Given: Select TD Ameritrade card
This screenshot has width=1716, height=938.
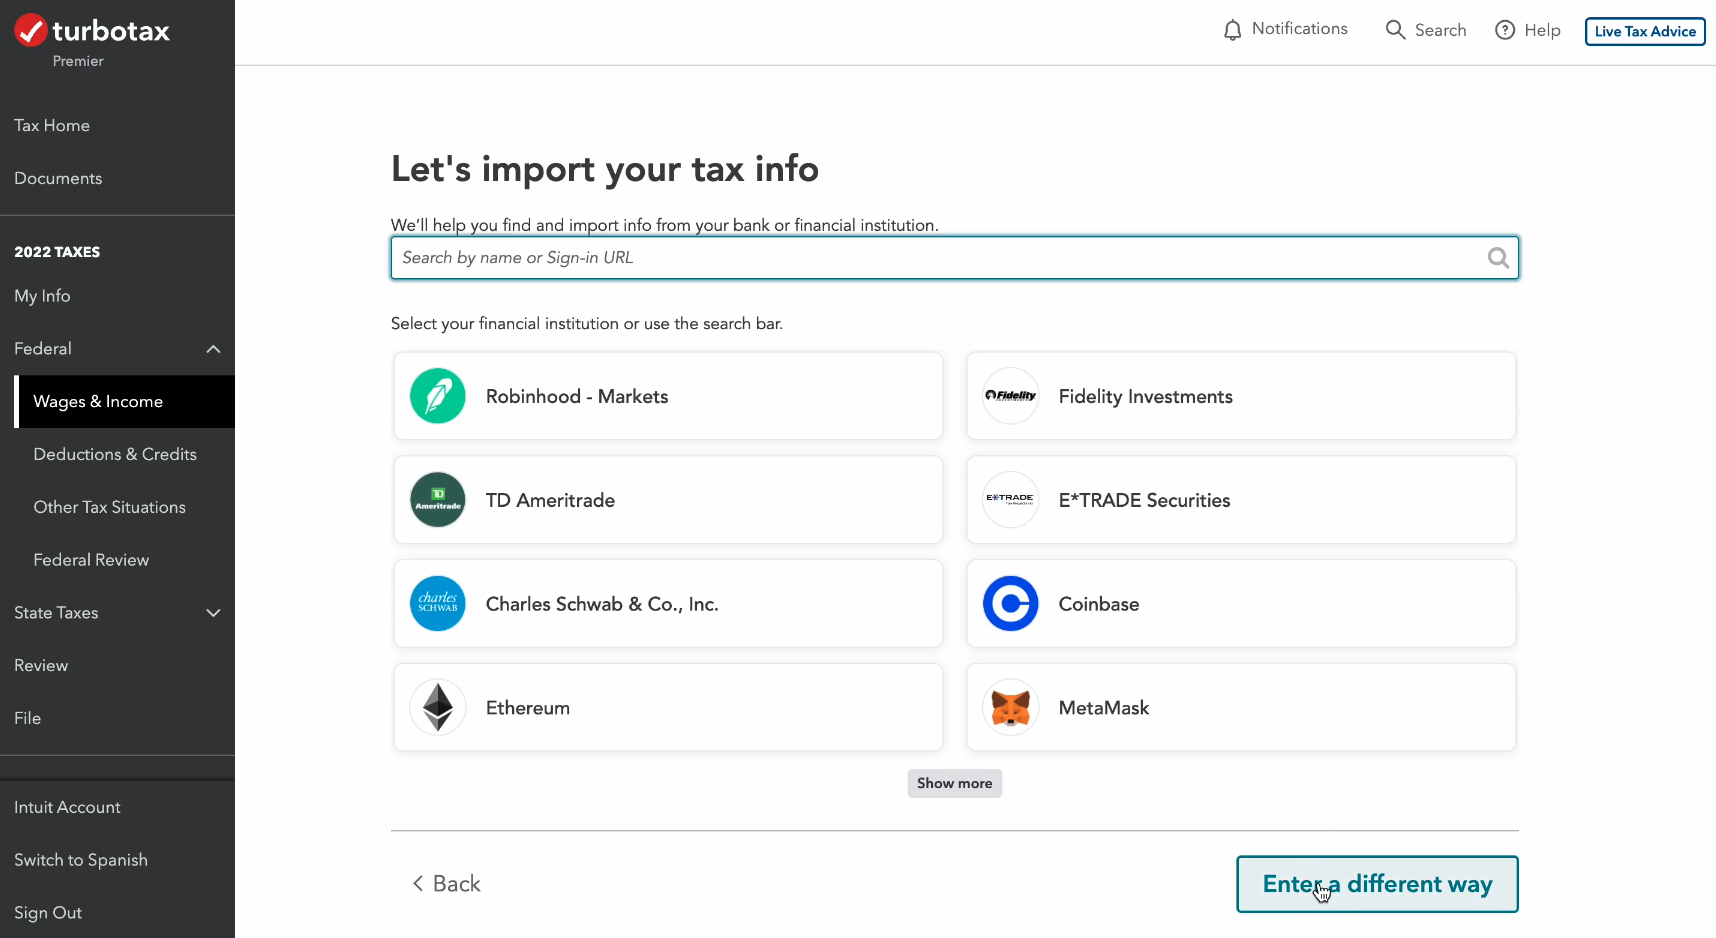Looking at the screenshot, I should [668, 500].
